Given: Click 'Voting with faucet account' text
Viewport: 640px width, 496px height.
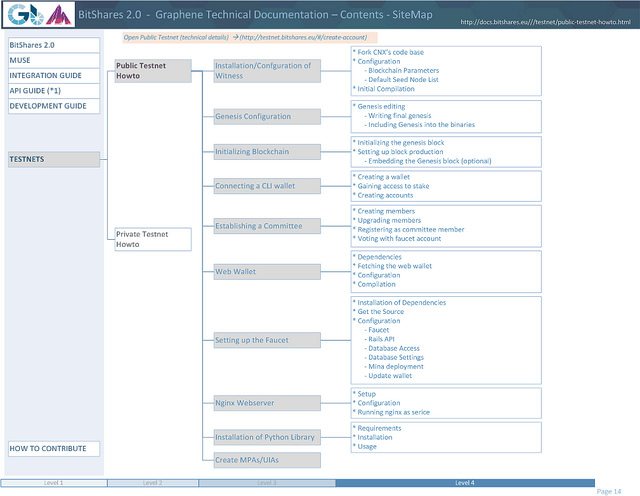Looking at the screenshot, I should tap(399, 238).
